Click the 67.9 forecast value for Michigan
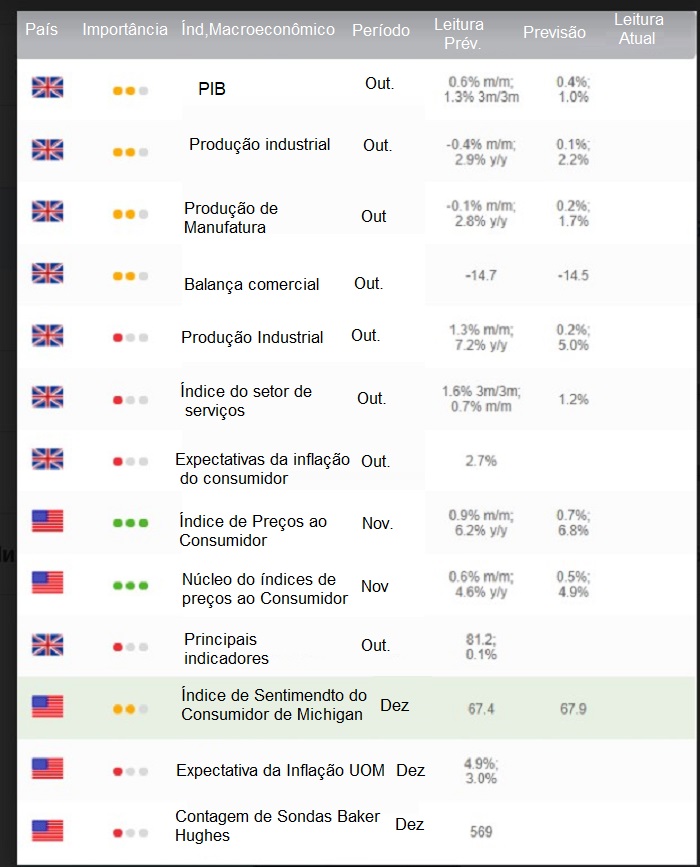This screenshot has height=867, width=700. point(573,709)
